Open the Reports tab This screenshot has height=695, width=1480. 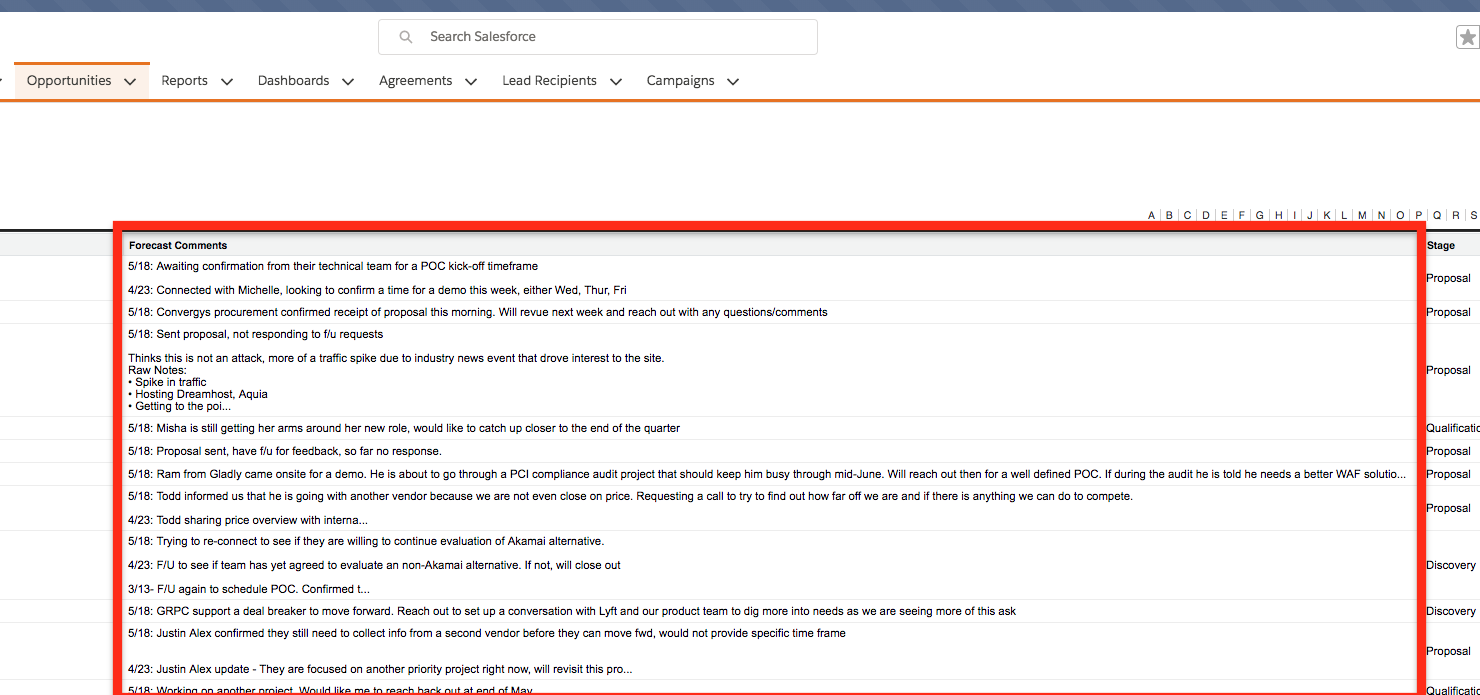point(184,81)
